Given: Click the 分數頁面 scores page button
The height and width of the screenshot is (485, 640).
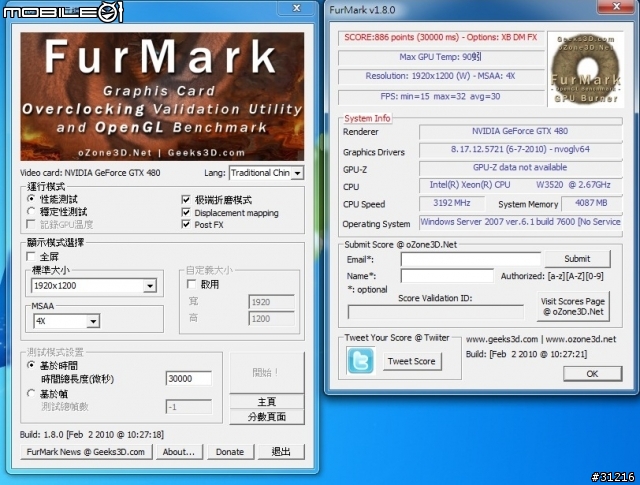Looking at the screenshot, I should click(x=267, y=417).
